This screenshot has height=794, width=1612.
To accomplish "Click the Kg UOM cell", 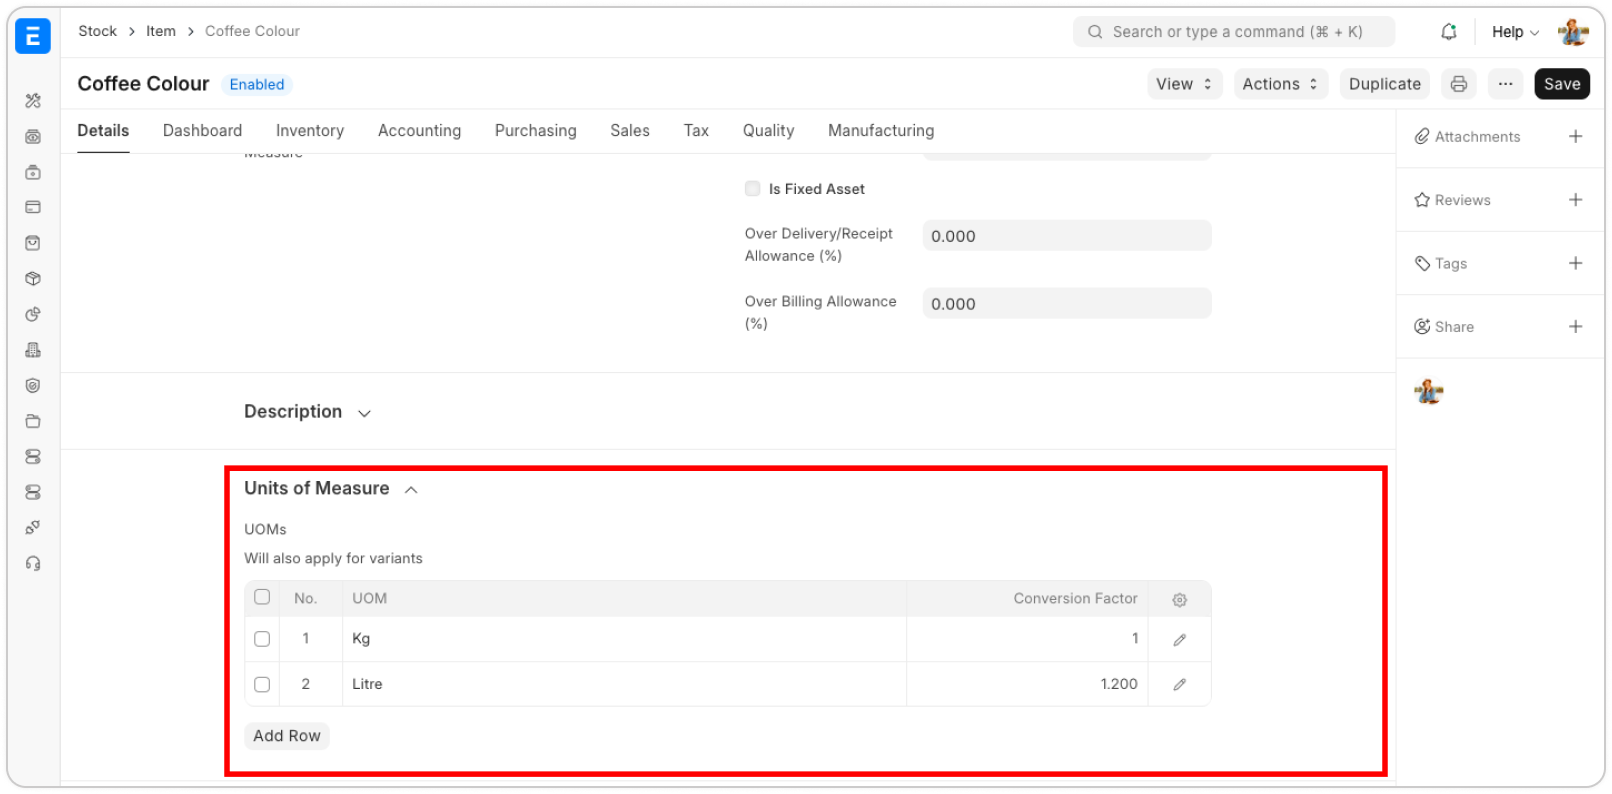I will click(624, 639).
